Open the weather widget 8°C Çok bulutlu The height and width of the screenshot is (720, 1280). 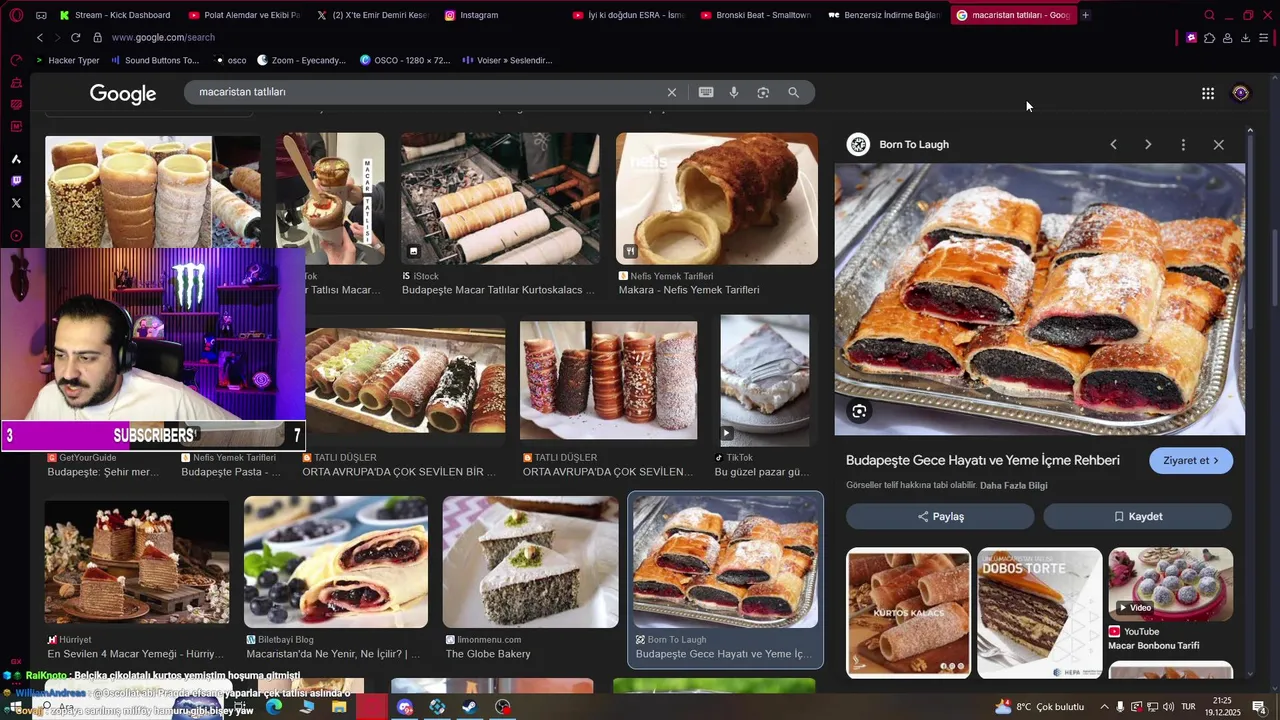1039,707
